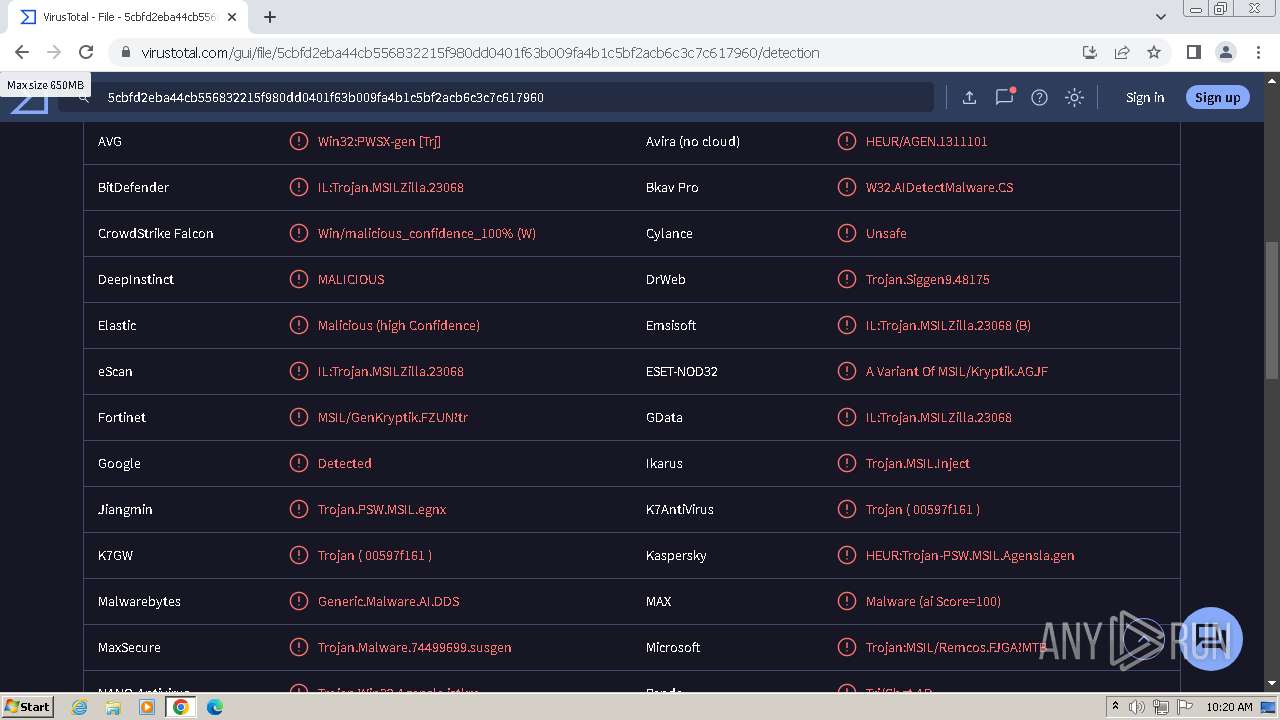Click the Cylance alert icon
The image size is (1280, 720).
pos(846,233)
